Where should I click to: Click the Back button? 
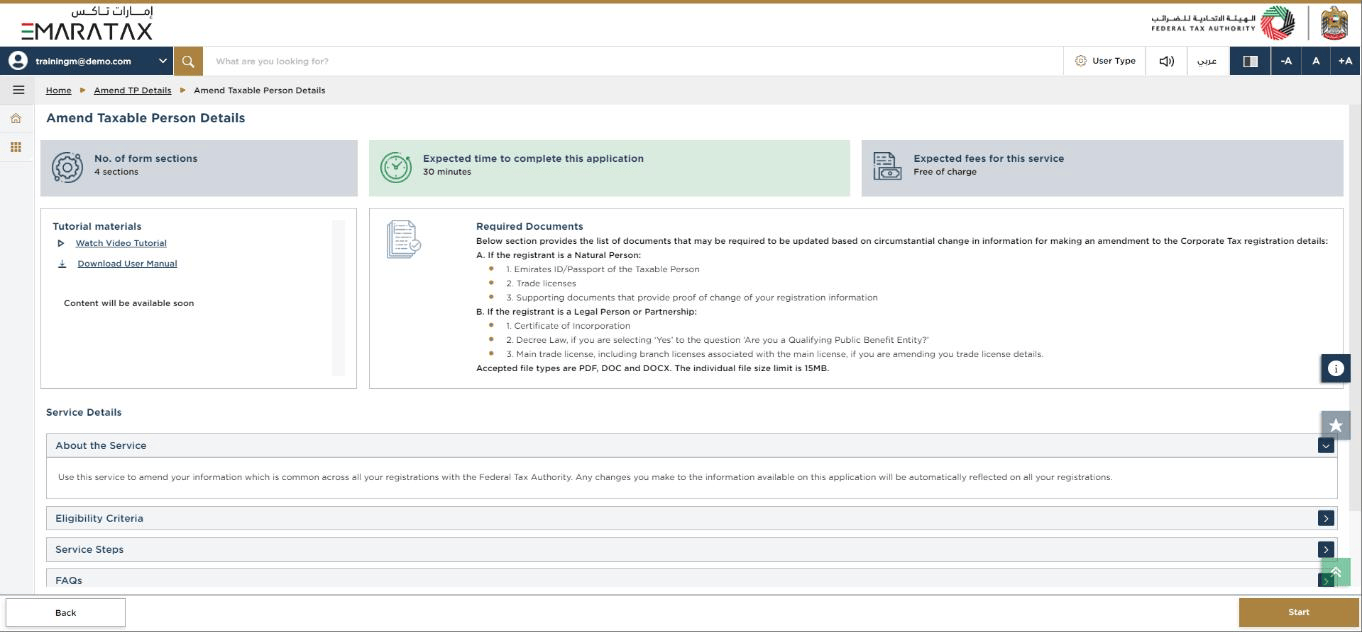click(x=66, y=612)
